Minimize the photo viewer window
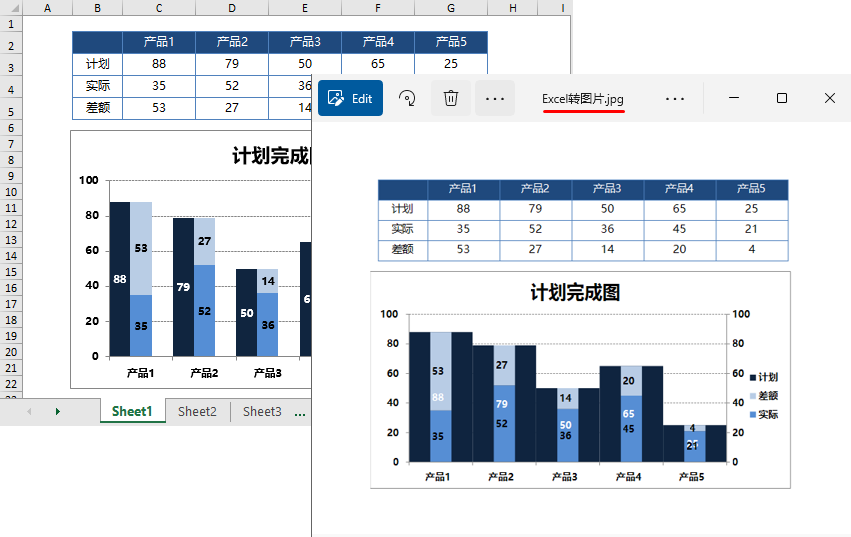 click(734, 98)
